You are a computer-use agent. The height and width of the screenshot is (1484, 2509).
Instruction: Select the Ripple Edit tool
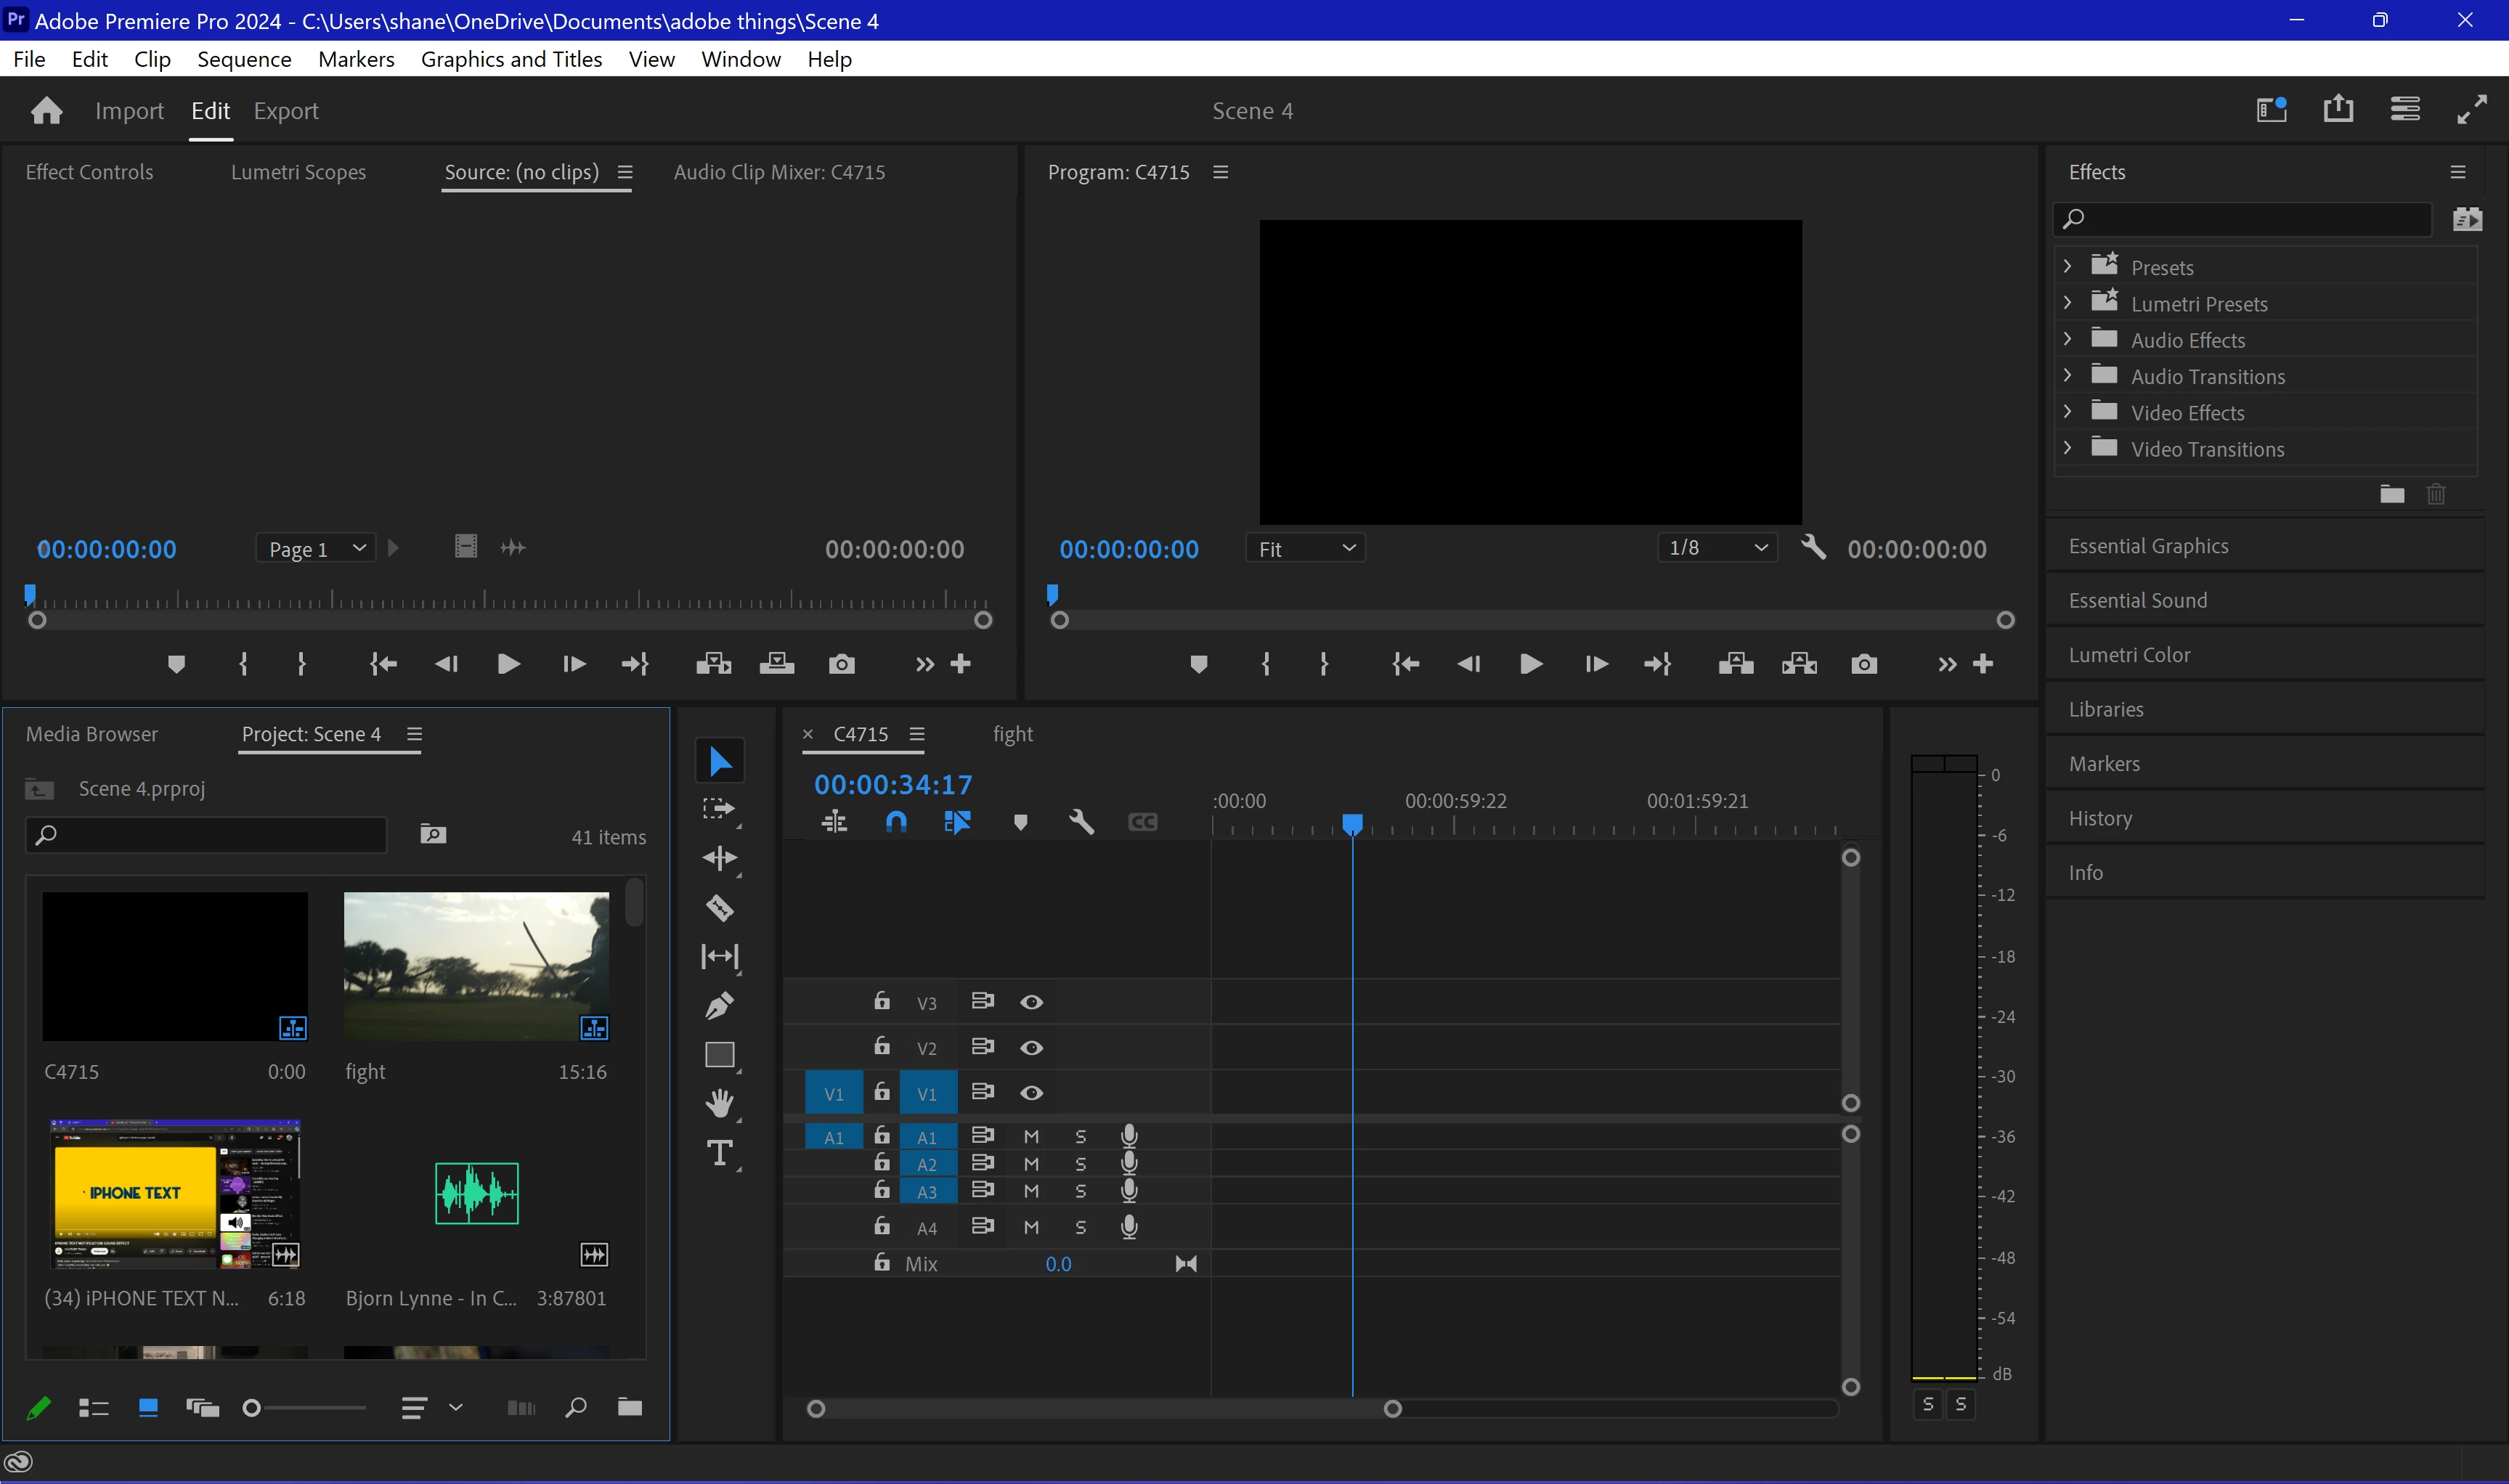pos(719,858)
